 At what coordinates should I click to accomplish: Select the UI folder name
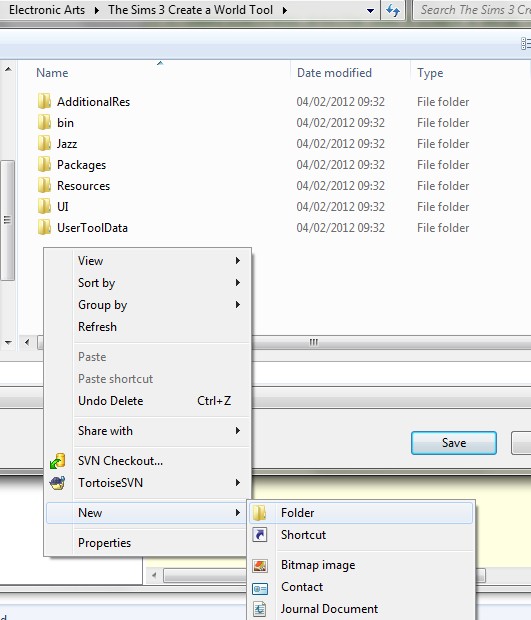pyautogui.click(x=62, y=206)
